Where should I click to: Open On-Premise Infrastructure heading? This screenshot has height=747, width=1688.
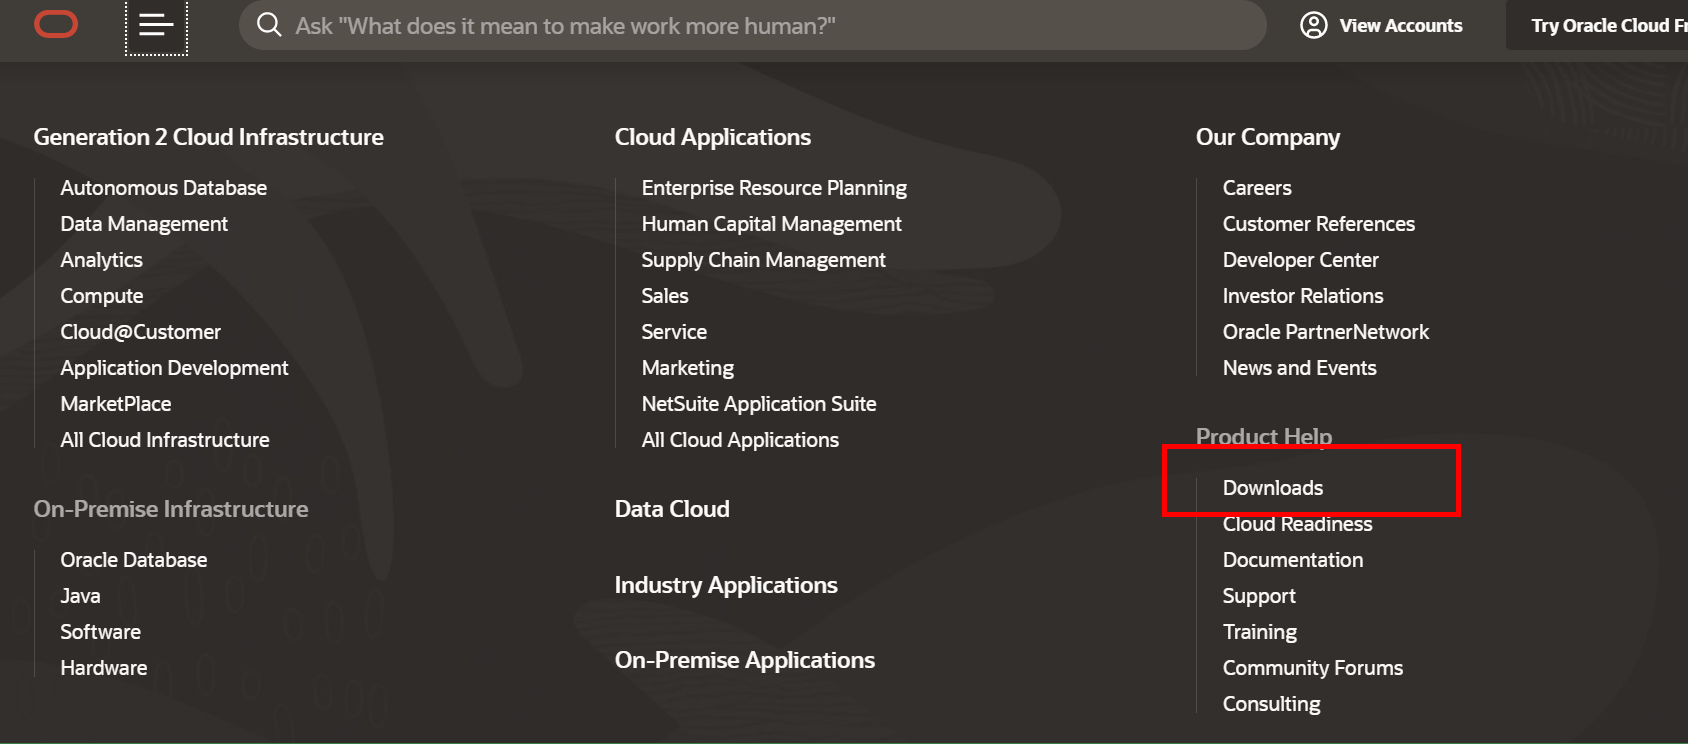171,509
